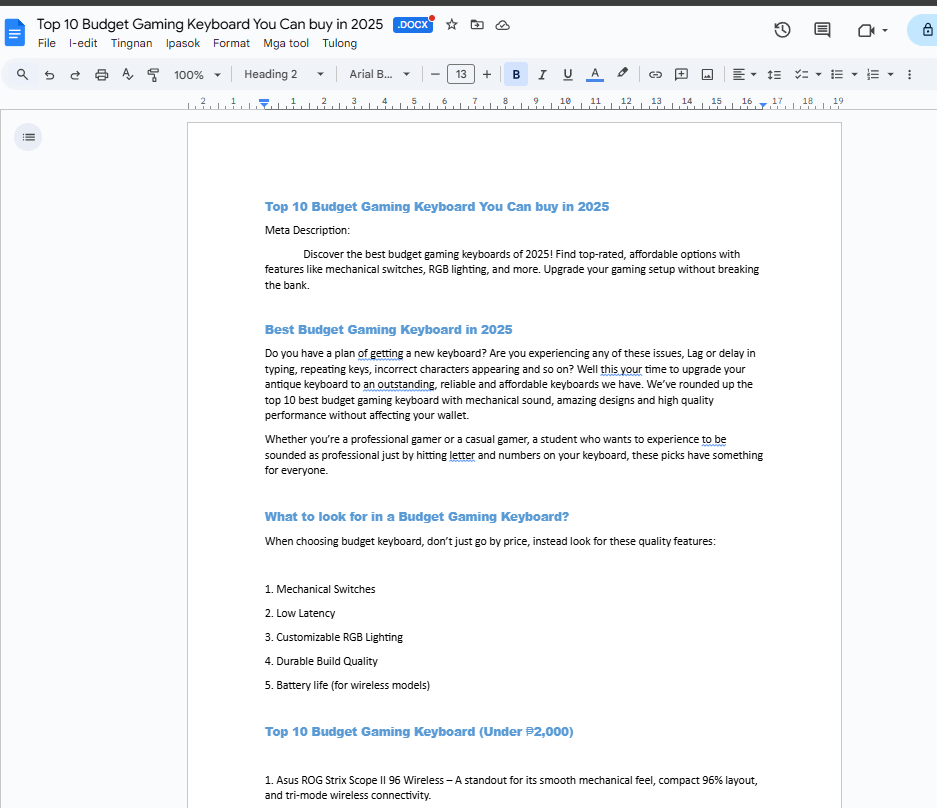937x808 pixels.
Task: Click list item '2. Low Latency'
Action: (x=300, y=613)
